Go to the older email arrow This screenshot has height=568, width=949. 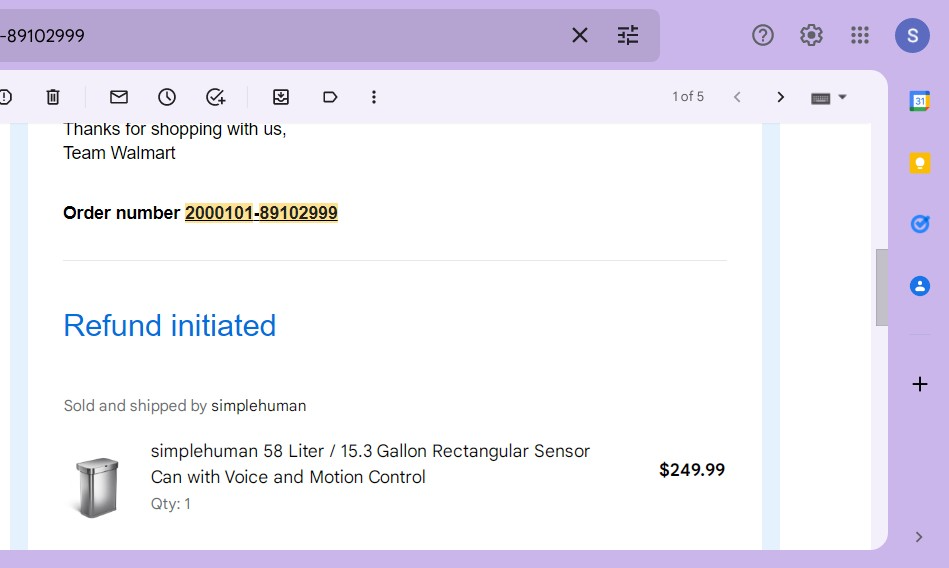[x=780, y=97]
